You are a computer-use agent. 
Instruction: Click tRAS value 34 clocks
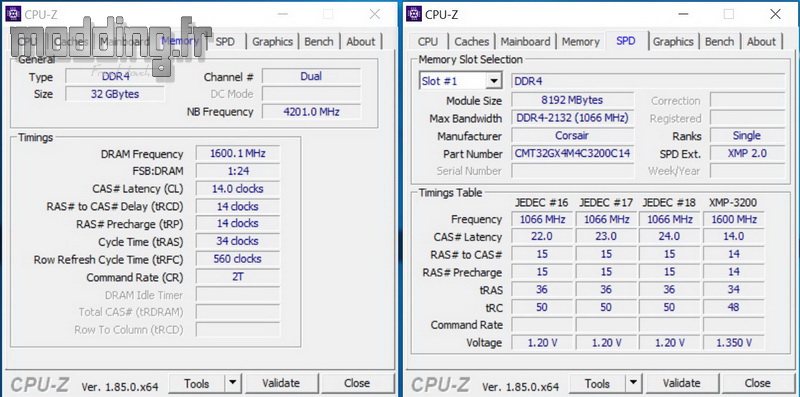tap(238, 241)
